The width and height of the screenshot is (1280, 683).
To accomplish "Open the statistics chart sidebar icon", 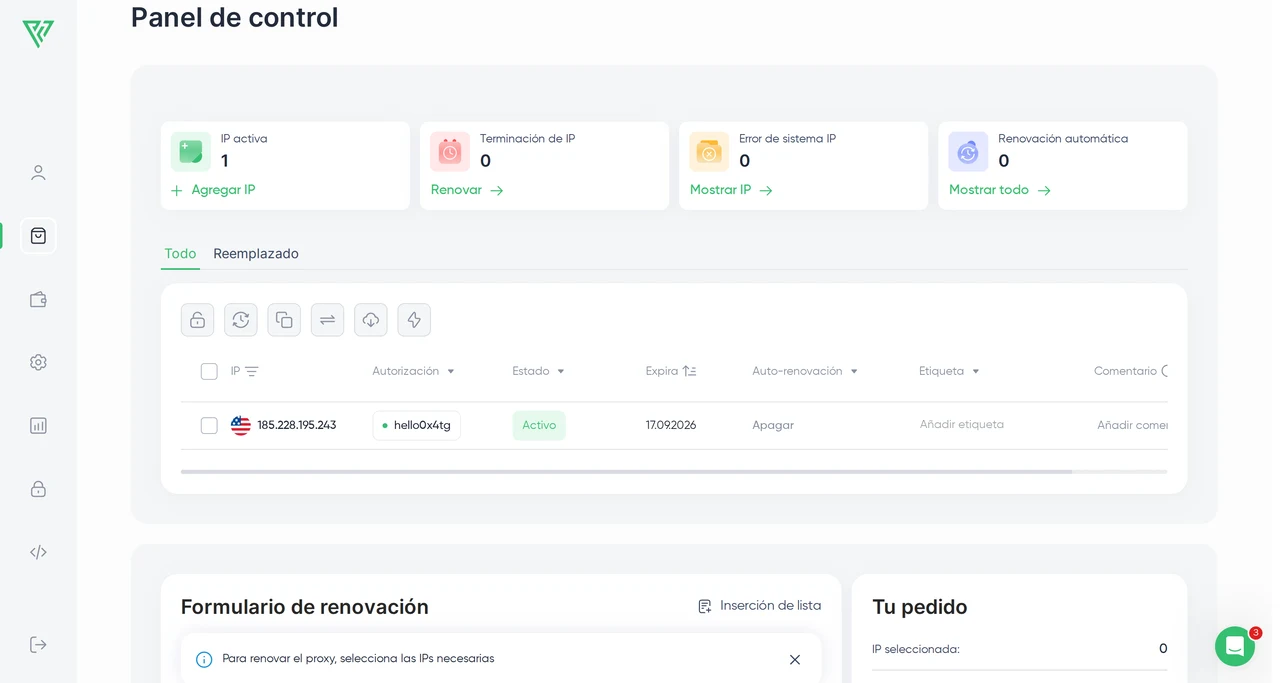I will click(38, 425).
